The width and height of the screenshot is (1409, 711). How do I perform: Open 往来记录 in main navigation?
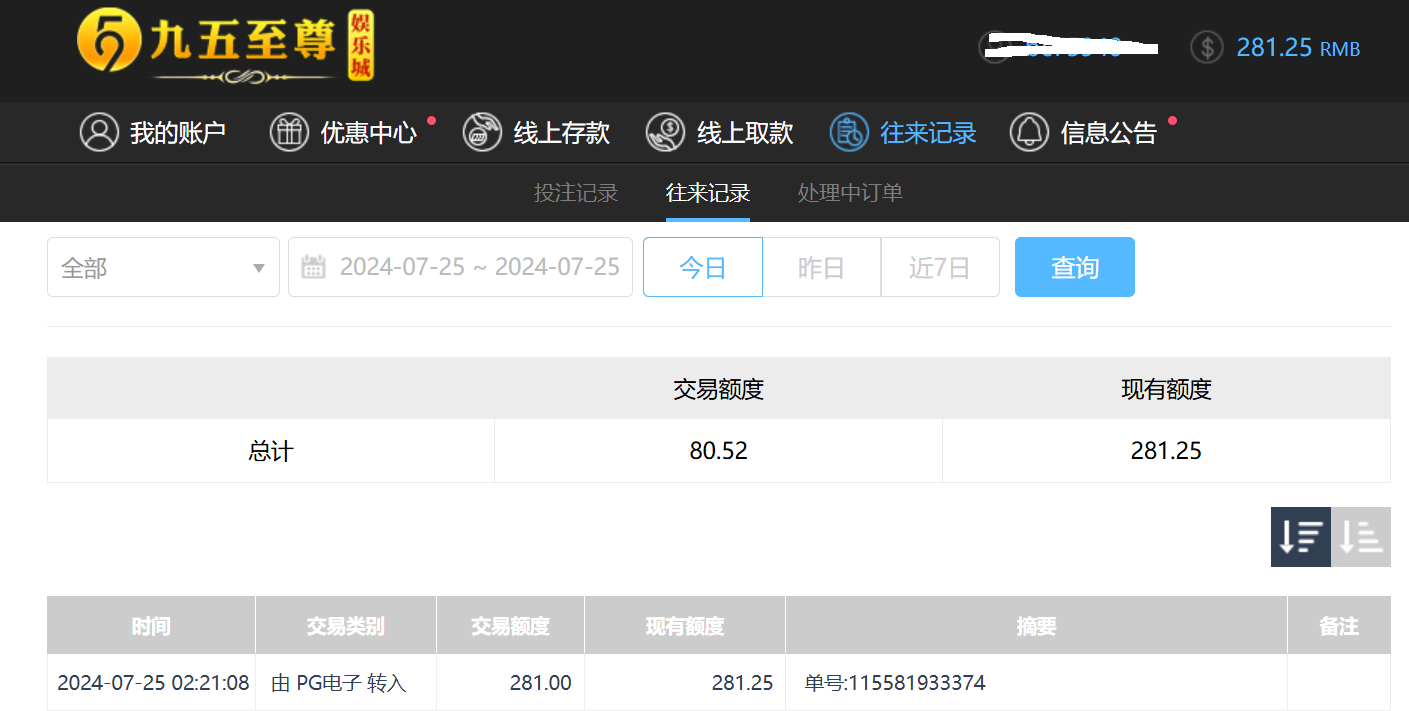click(903, 132)
